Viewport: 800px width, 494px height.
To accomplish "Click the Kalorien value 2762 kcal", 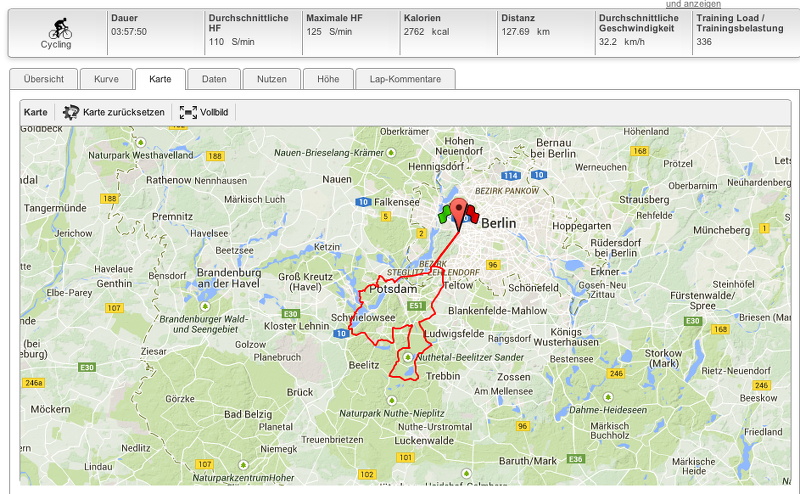I will click(427, 32).
